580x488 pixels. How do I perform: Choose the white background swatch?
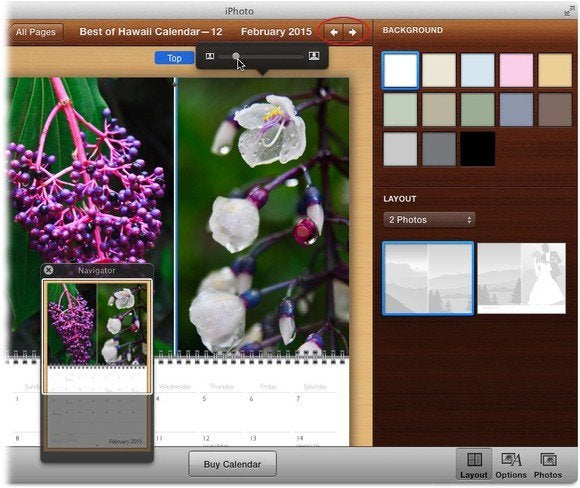point(400,70)
